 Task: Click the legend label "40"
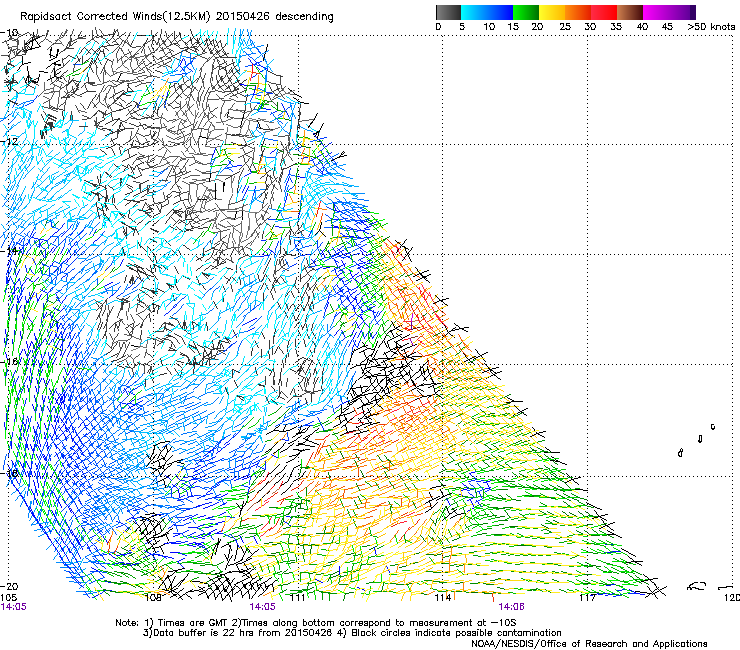[642, 27]
